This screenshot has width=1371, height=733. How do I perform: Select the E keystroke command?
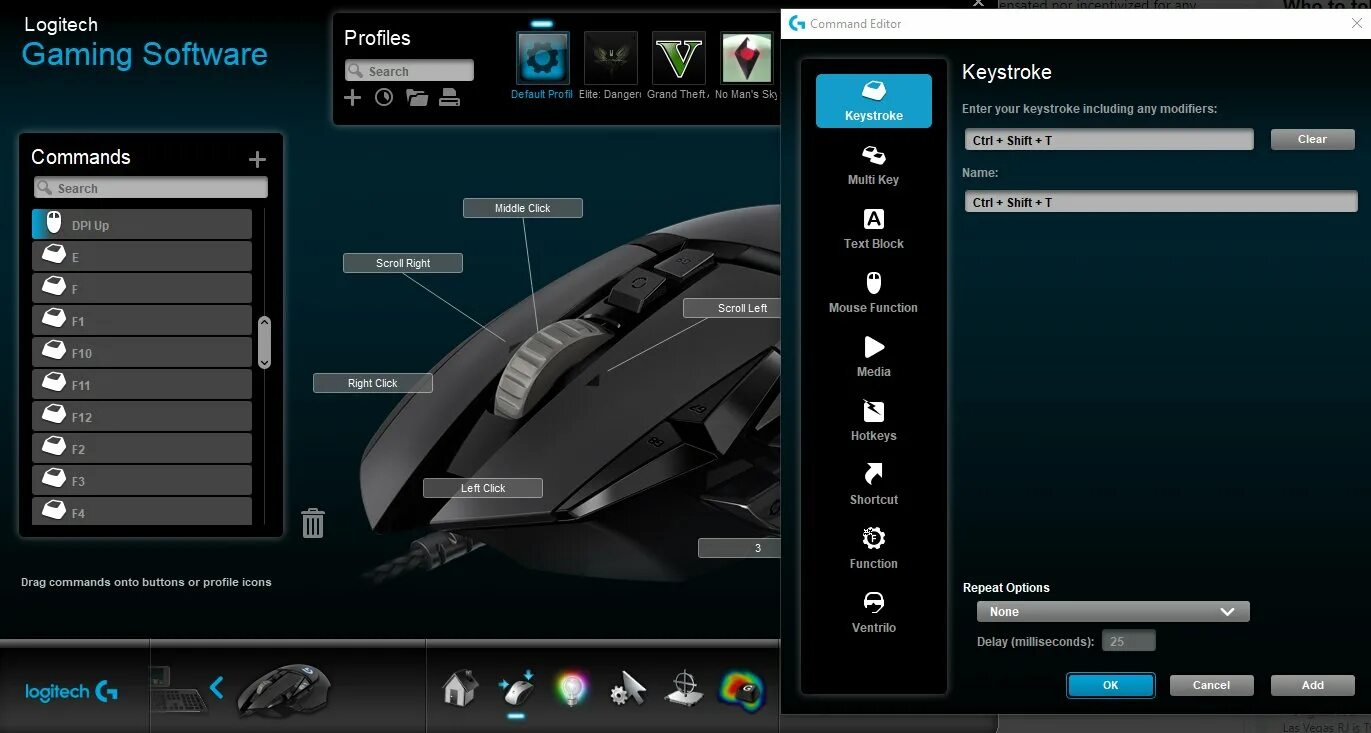[x=142, y=256]
